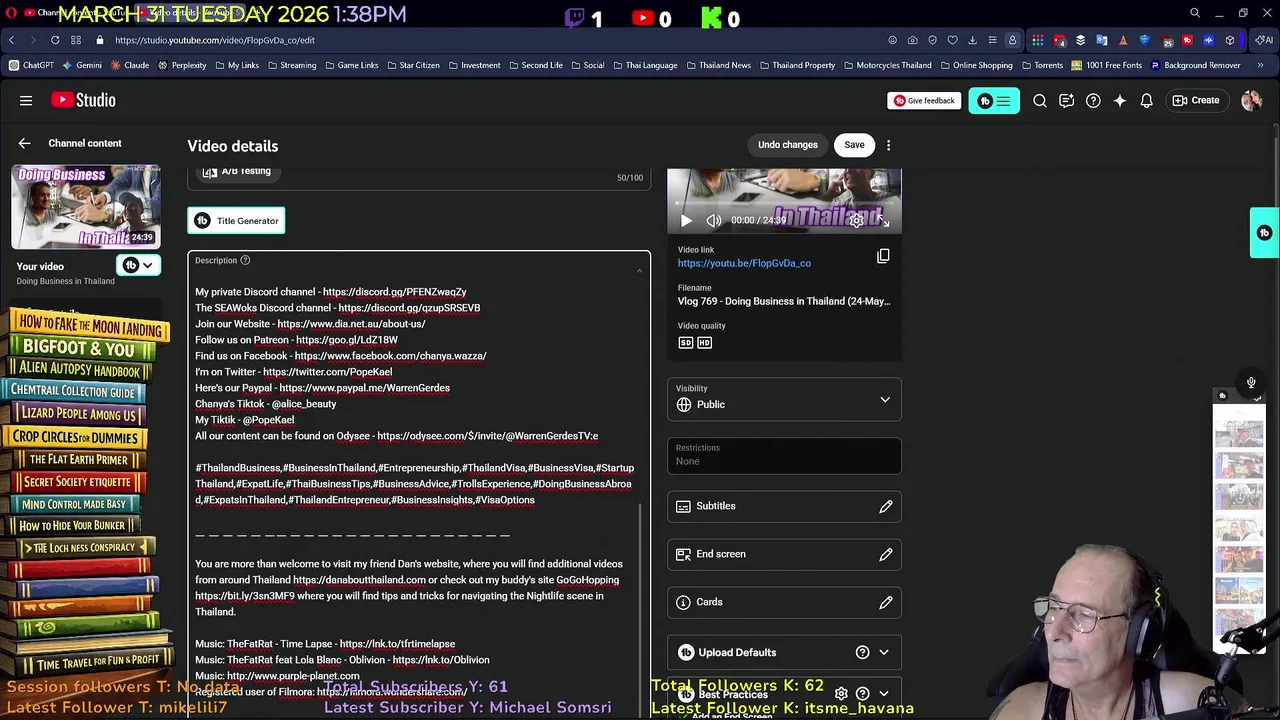The height and width of the screenshot is (720, 1280).
Task: Open the Studio comments feedback icon
Action: (1066, 100)
